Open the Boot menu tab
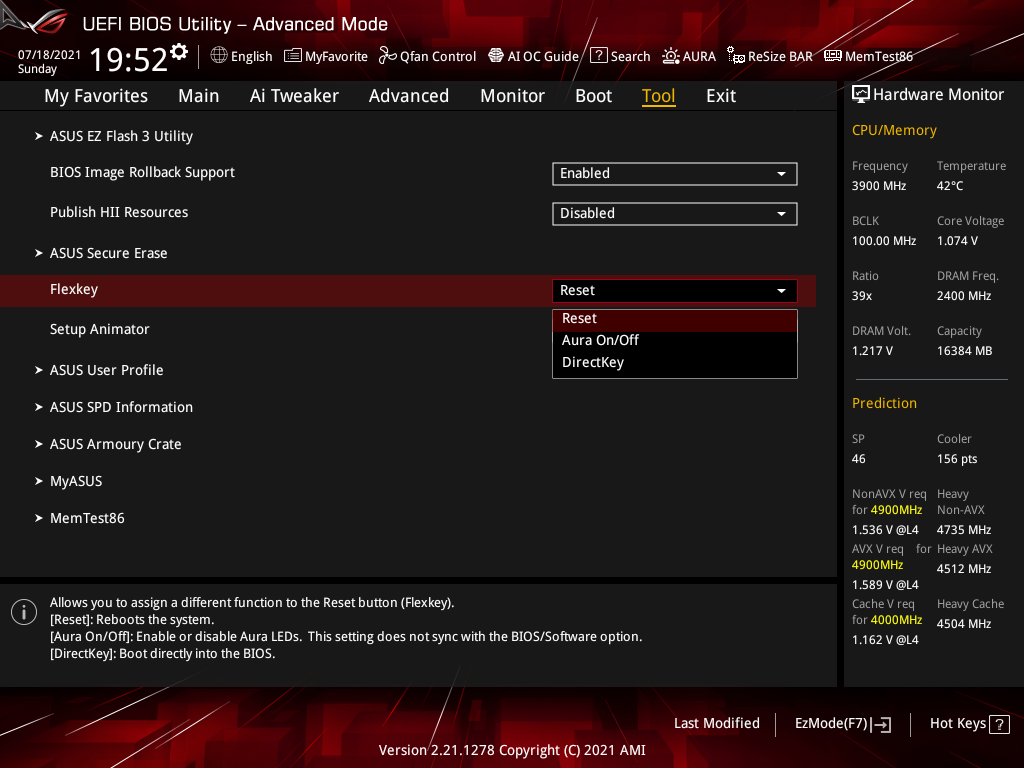Screen dimensions: 1024x768 593,96
